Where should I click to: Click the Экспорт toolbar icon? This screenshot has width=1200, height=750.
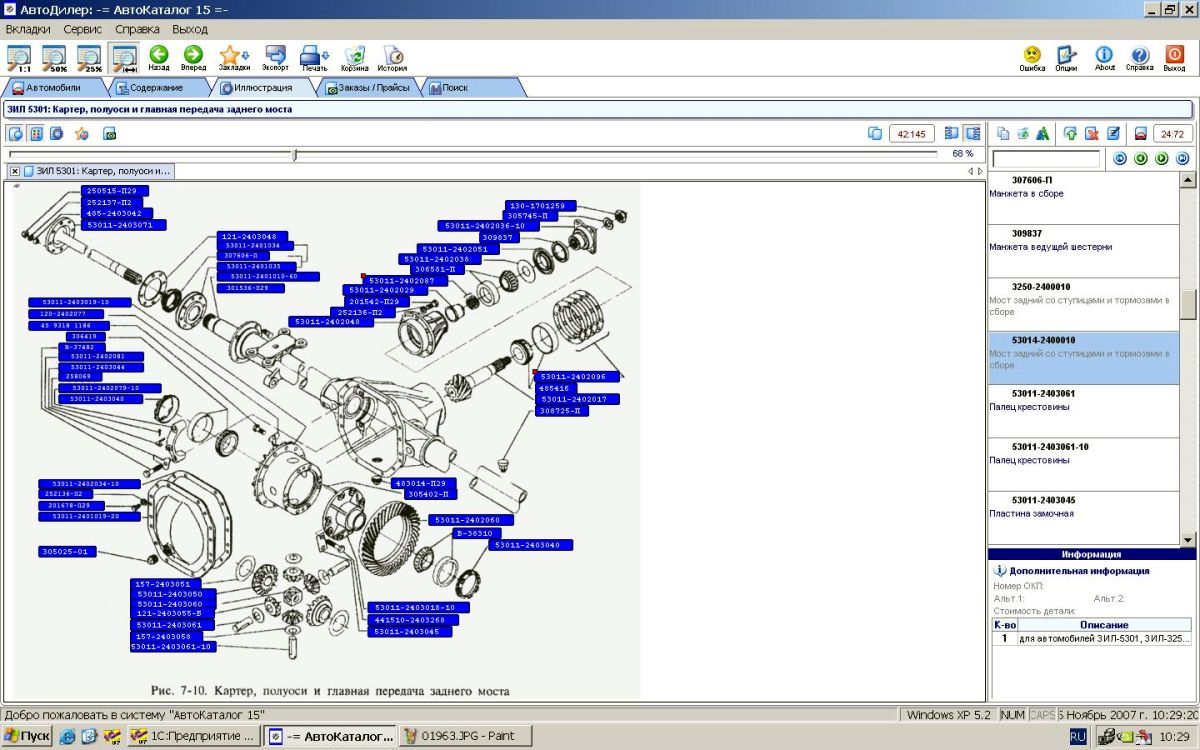pos(275,58)
